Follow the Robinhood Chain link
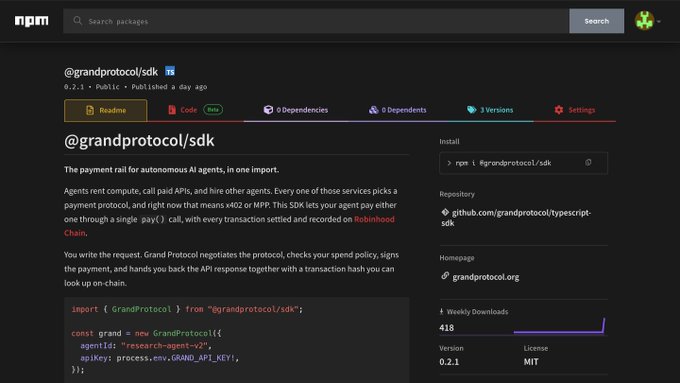The width and height of the screenshot is (680, 383). point(374,219)
